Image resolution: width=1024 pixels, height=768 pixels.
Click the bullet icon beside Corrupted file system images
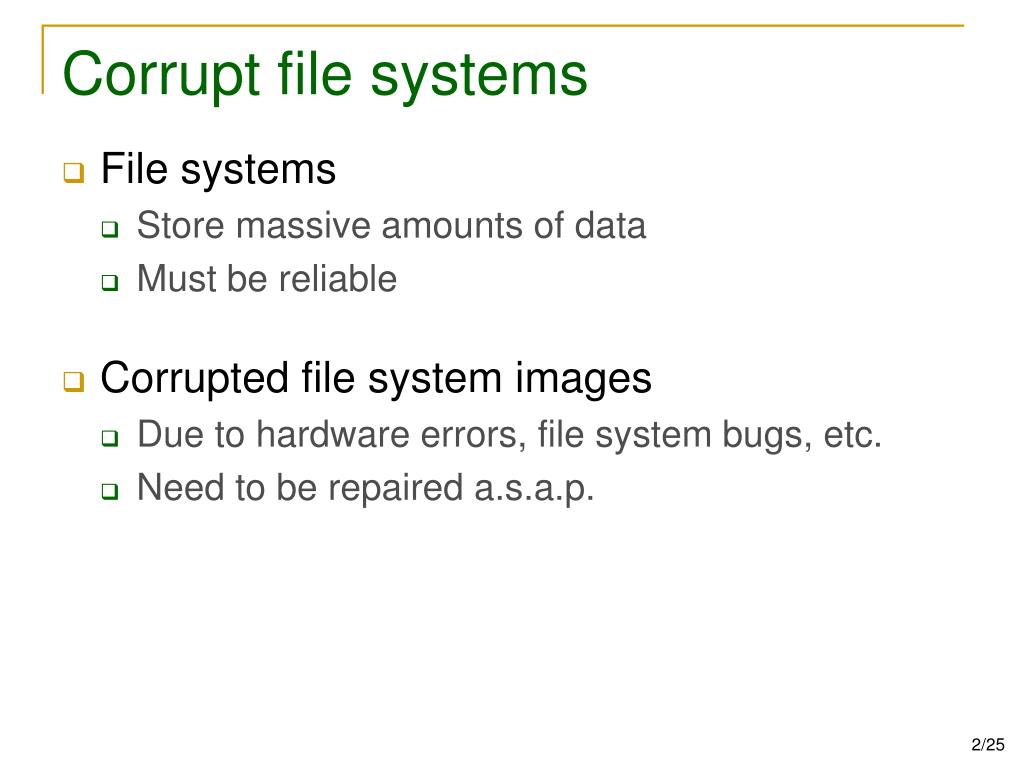(74, 381)
